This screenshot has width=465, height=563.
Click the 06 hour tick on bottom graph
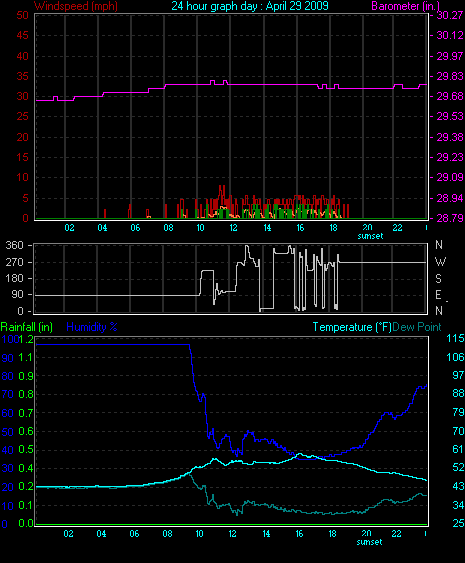pyautogui.click(x=134, y=534)
